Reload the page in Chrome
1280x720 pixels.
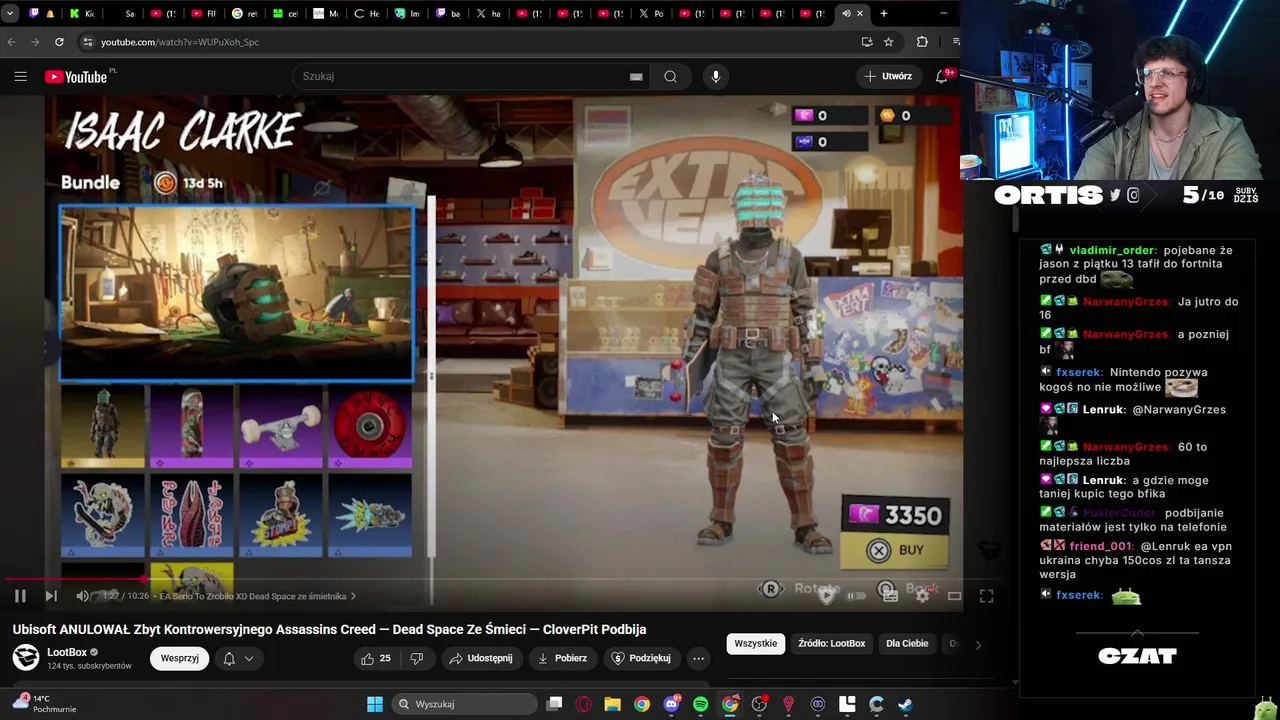pos(59,42)
